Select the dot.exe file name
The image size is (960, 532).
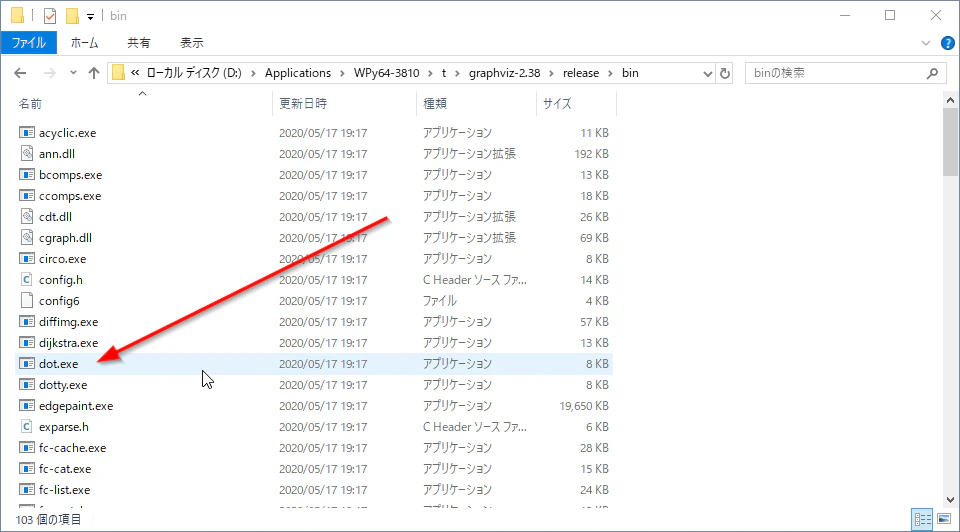pos(59,364)
